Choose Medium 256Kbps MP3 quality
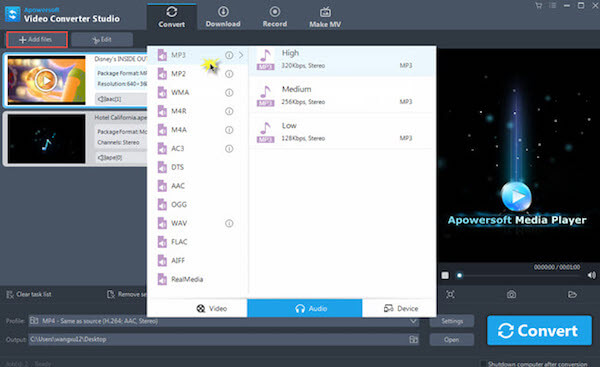Screen dimensions: 600x367 (342, 95)
